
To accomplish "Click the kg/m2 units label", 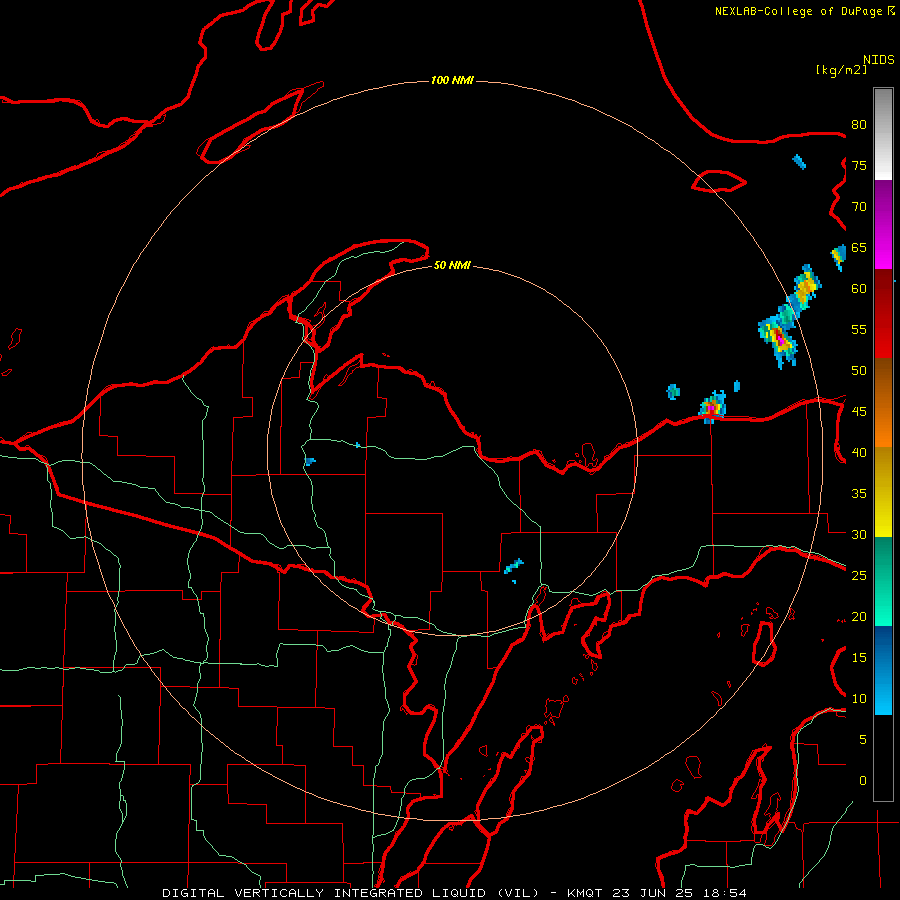I will pos(841,70).
